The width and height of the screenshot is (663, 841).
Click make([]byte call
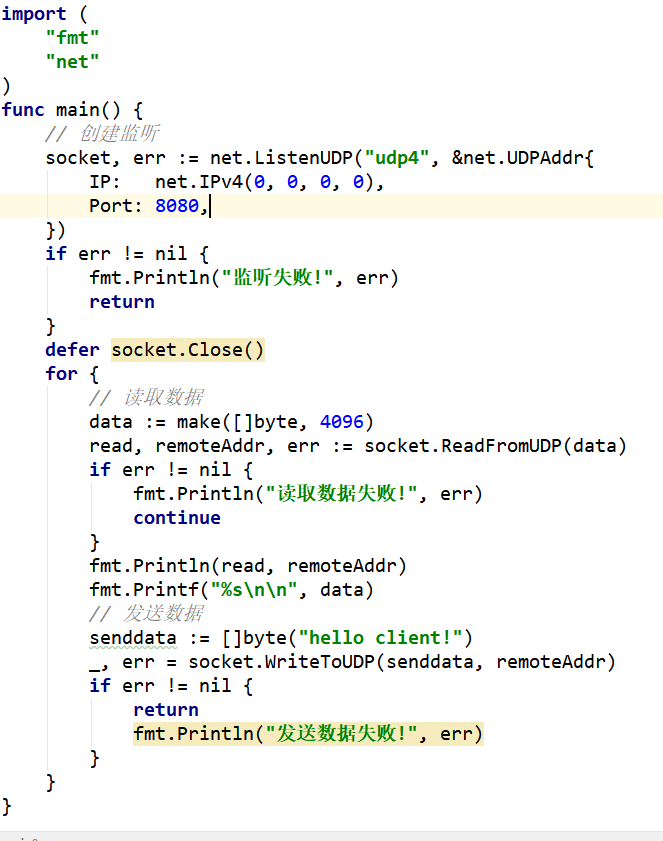click(x=237, y=422)
